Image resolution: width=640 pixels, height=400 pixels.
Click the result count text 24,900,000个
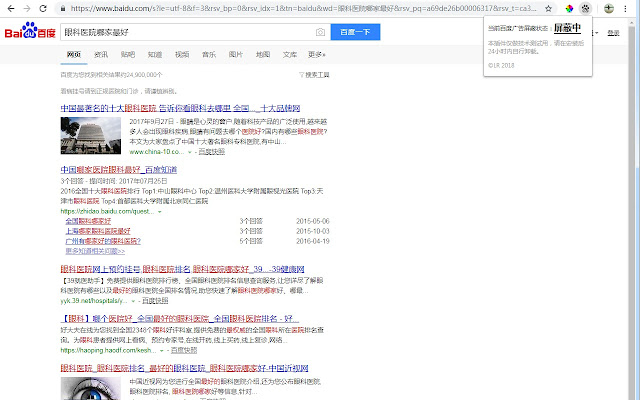[144, 75]
